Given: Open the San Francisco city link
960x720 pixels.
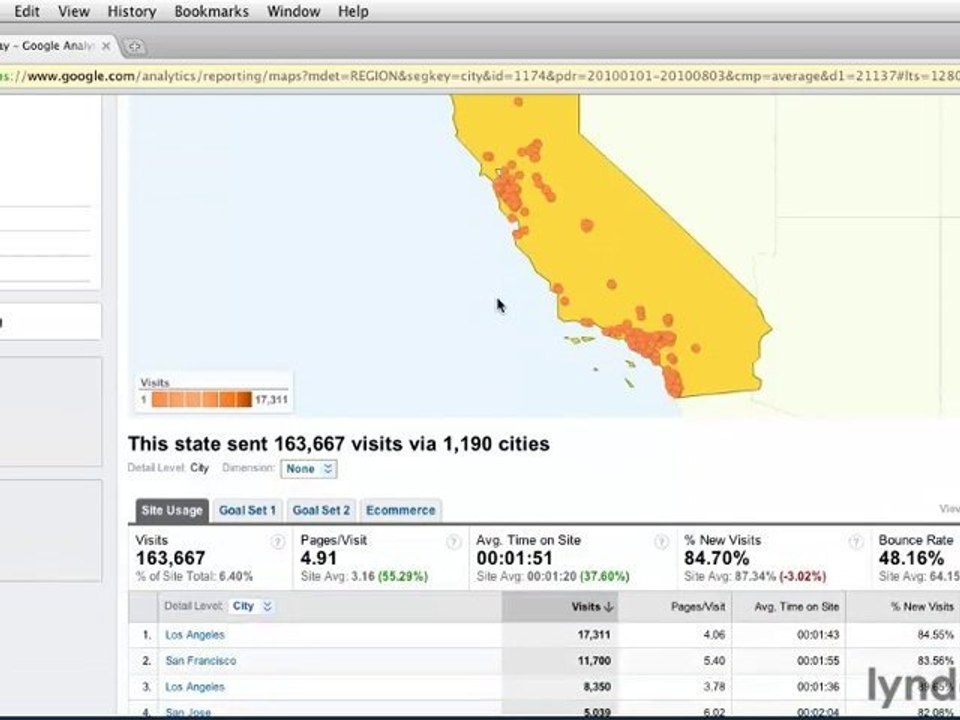Looking at the screenshot, I should click(201, 661).
